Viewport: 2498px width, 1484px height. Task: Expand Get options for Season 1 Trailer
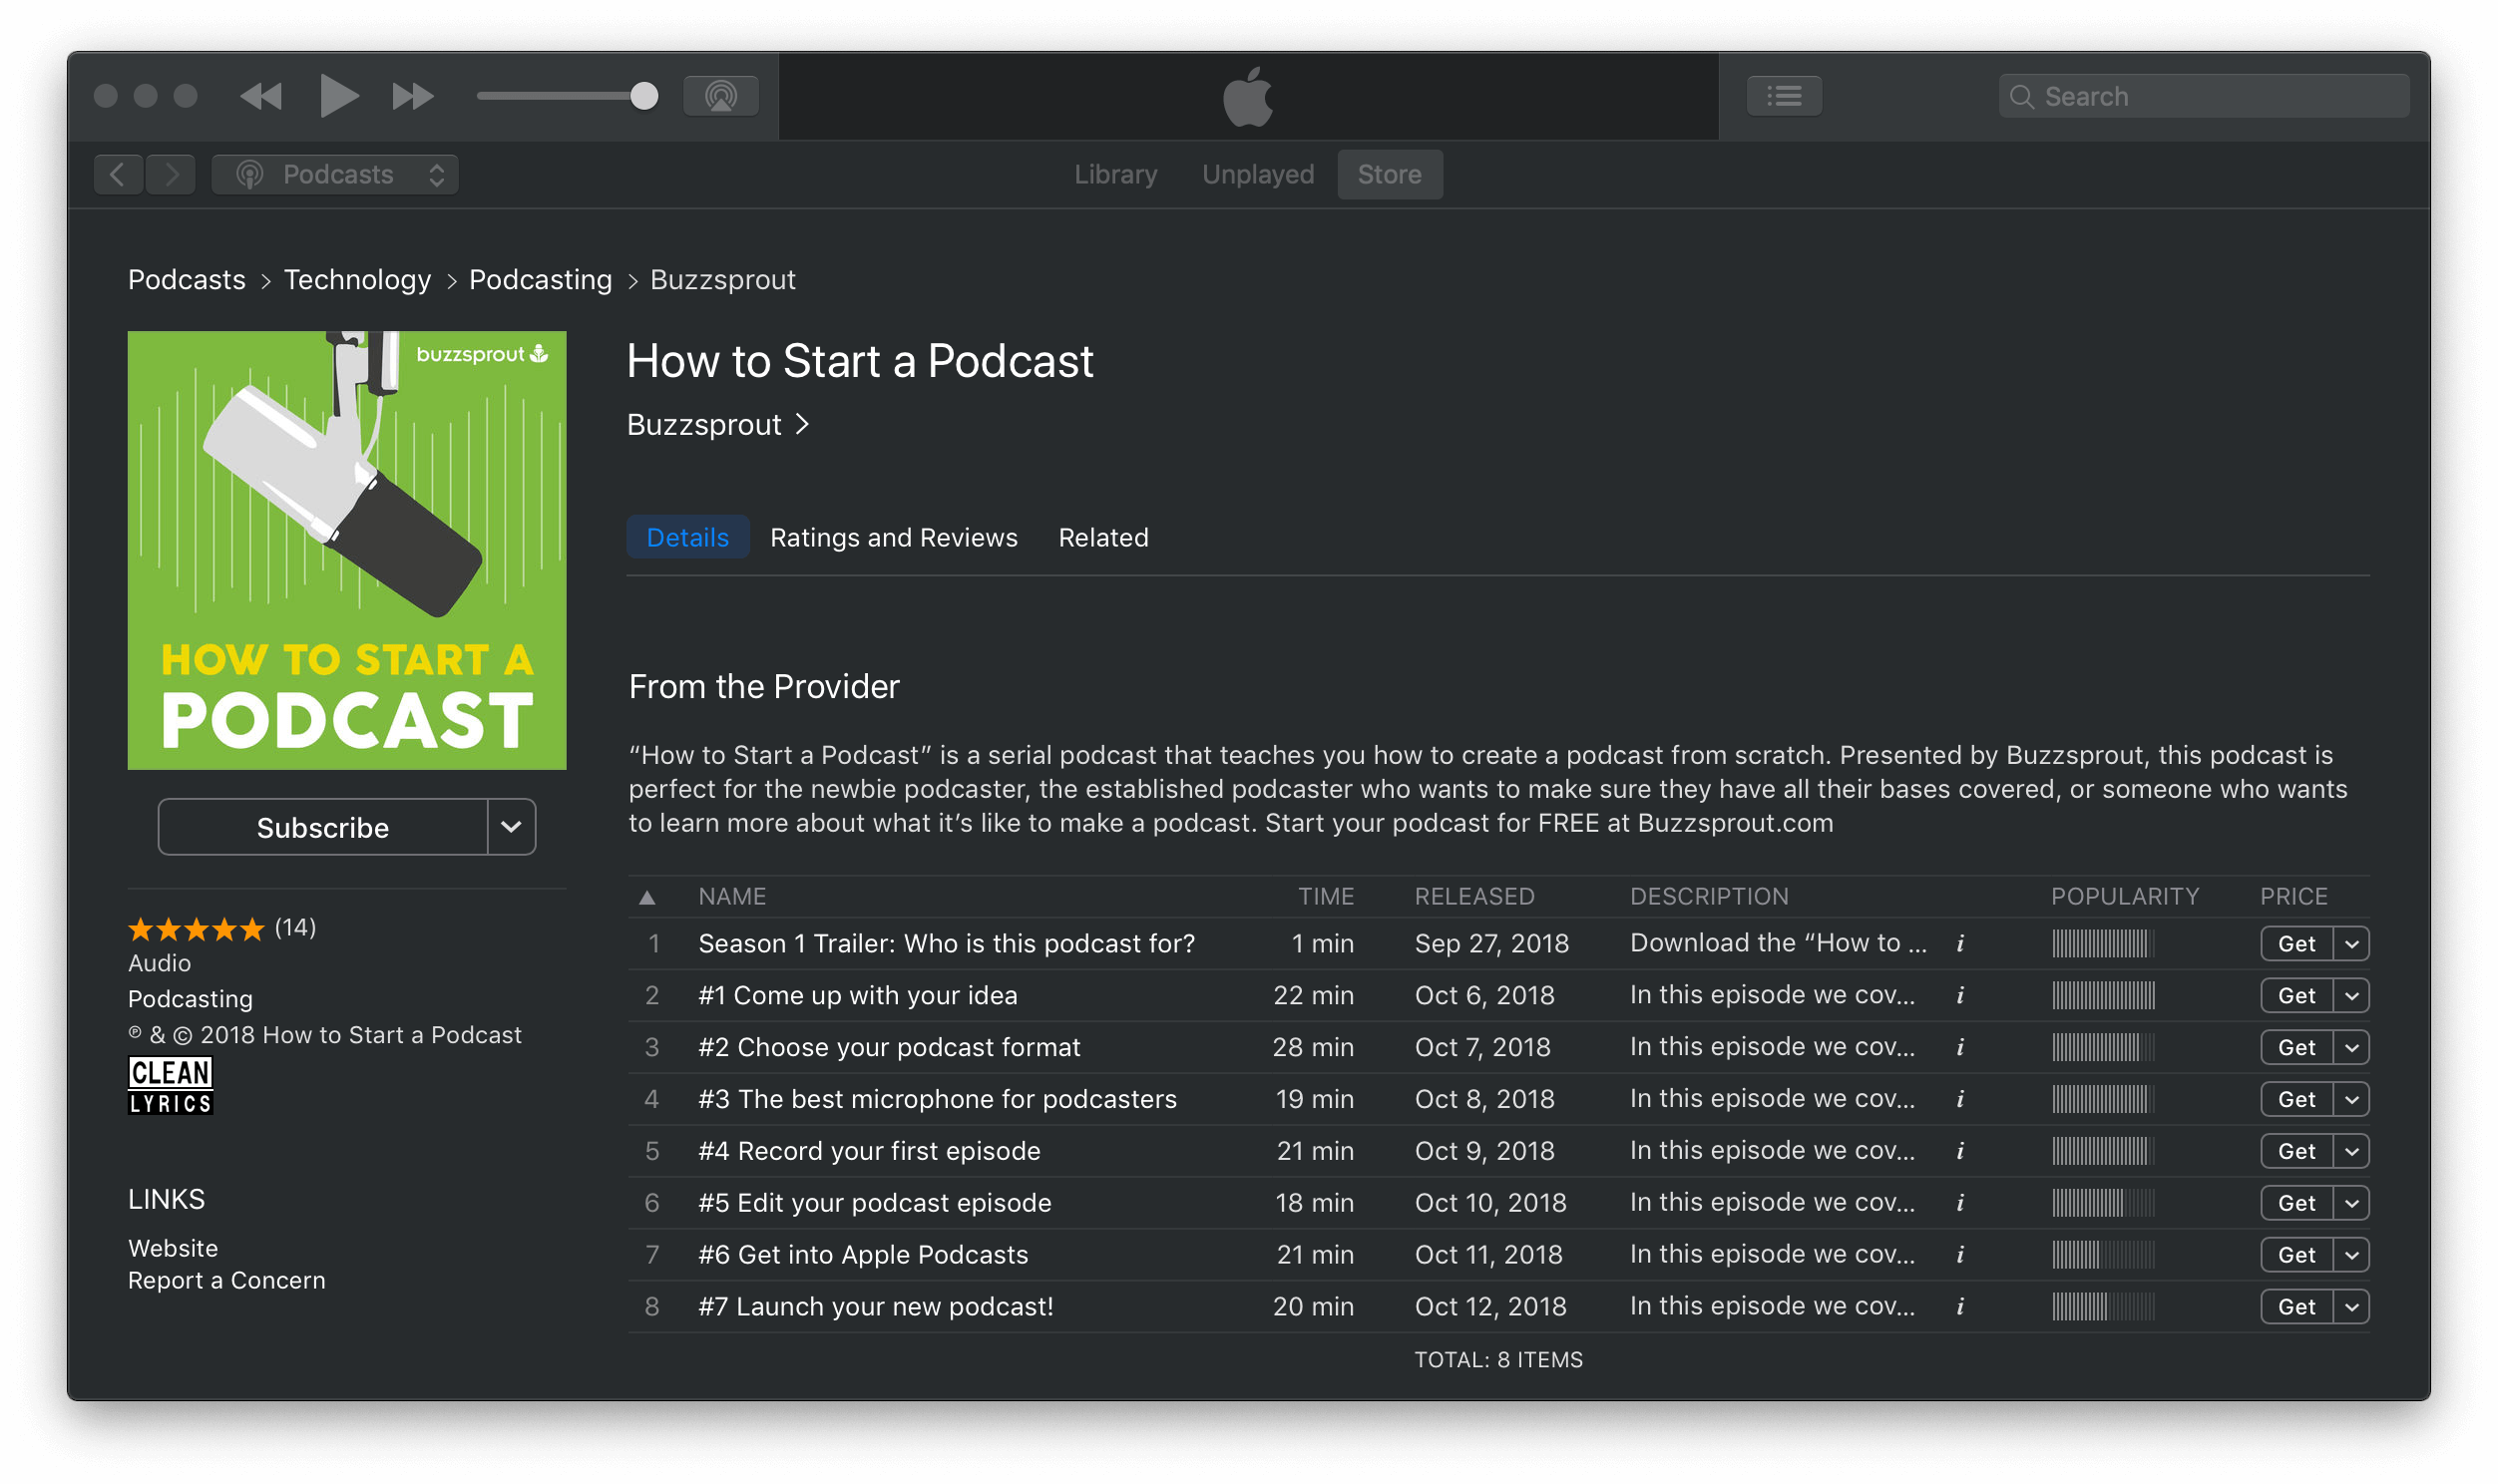tap(2352, 944)
